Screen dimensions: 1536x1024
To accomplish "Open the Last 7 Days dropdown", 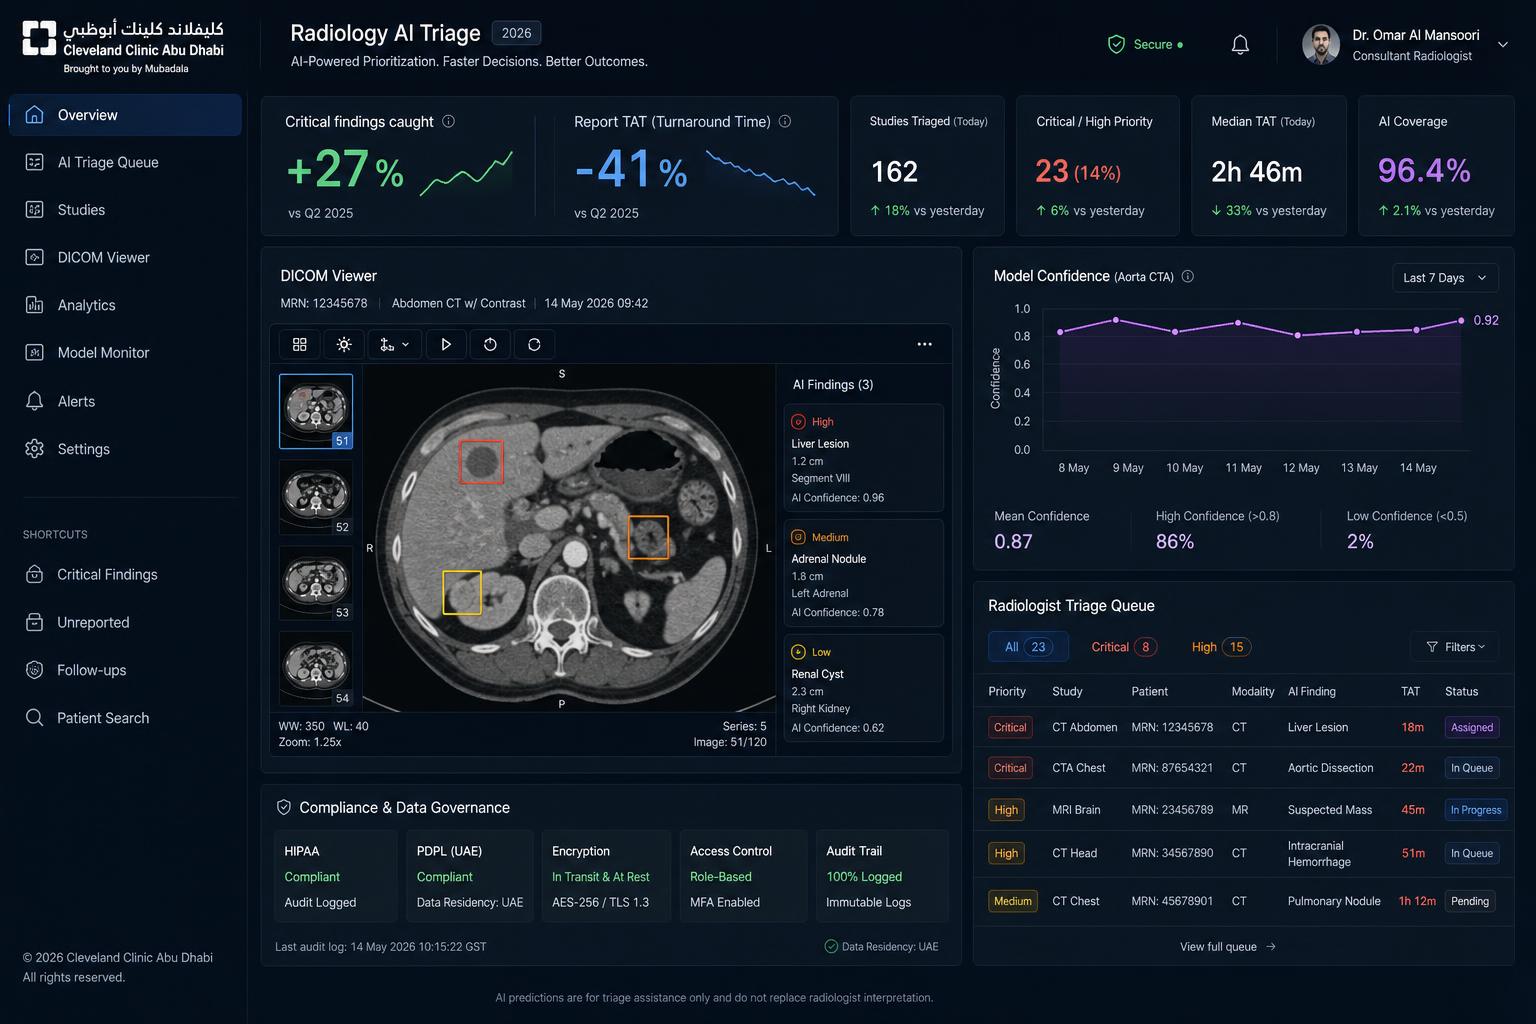I will [x=1445, y=278].
